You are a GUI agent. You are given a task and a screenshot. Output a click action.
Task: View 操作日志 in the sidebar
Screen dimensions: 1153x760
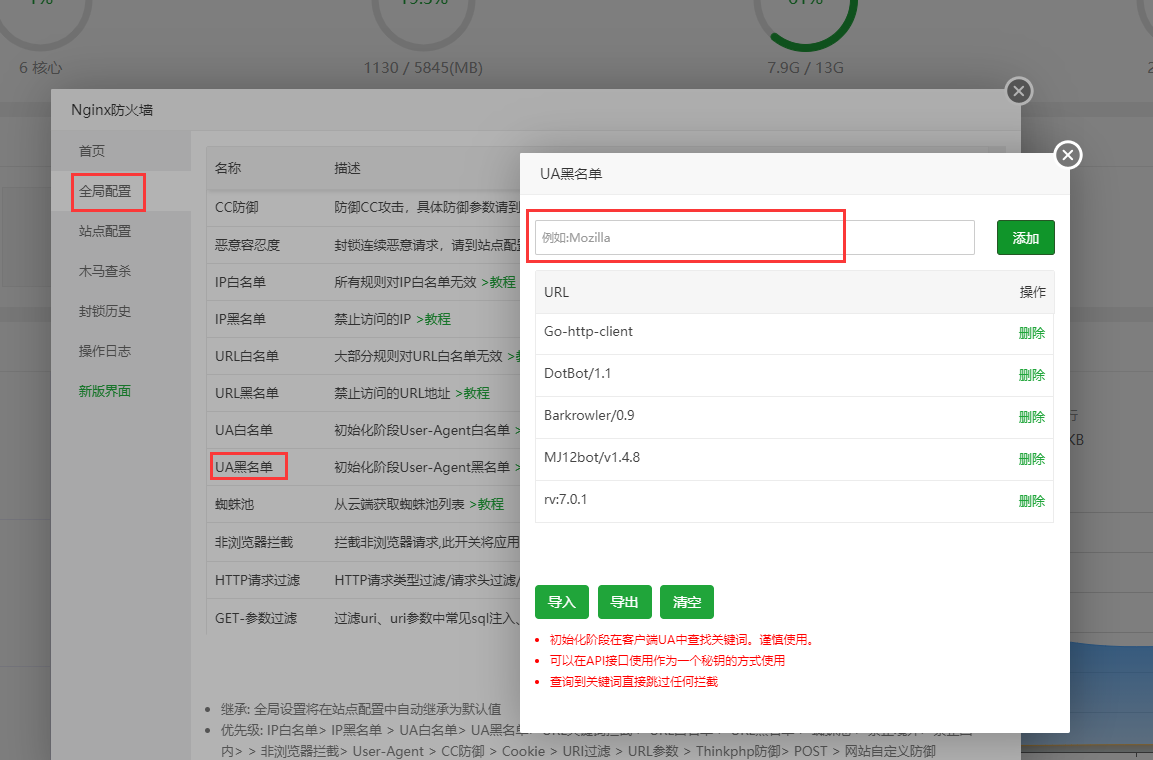pyautogui.click(x=105, y=351)
